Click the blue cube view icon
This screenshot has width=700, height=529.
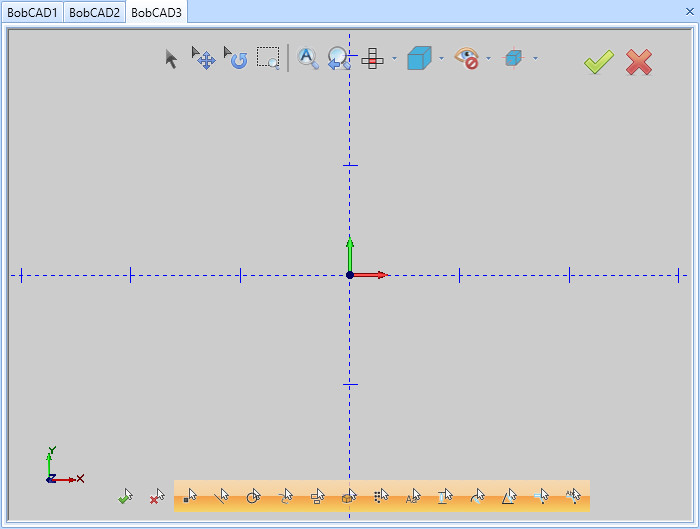(x=419, y=59)
